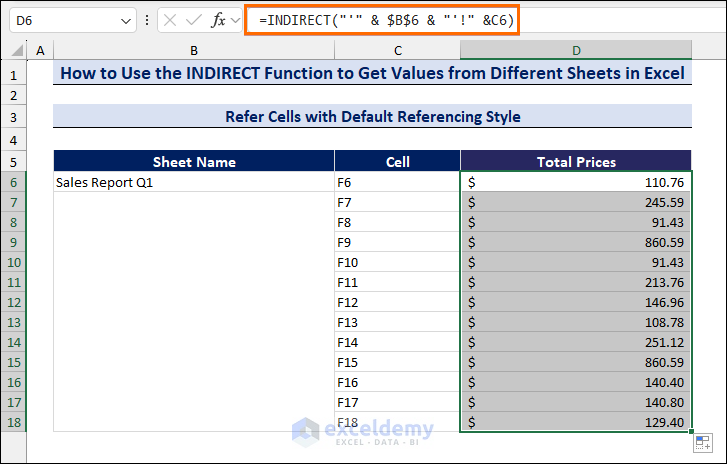Expand the Name Box dropdown arrow

tap(126, 20)
